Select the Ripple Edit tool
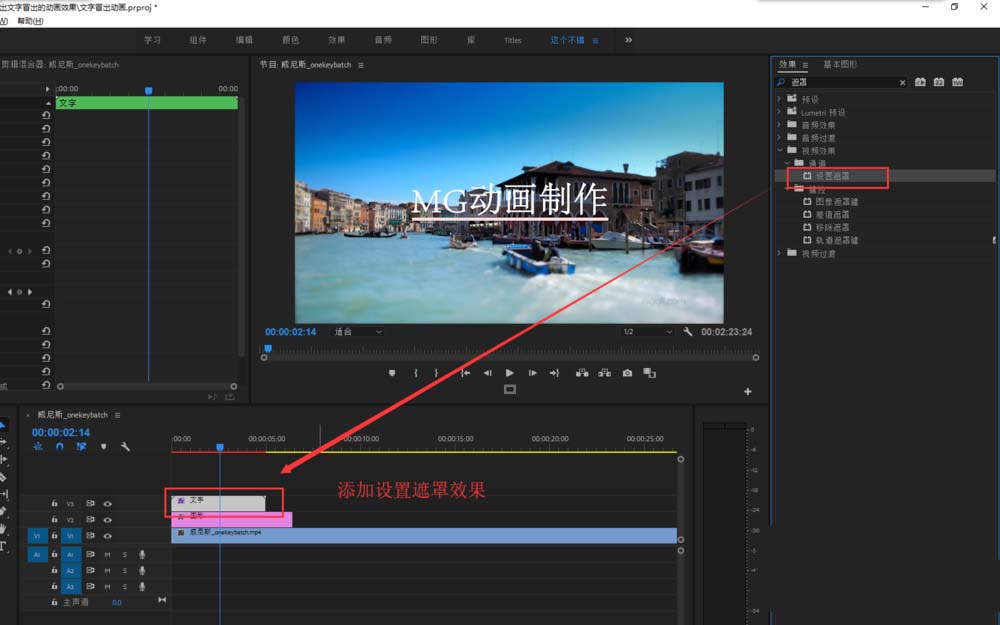This screenshot has width=1000, height=625. point(3,459)
